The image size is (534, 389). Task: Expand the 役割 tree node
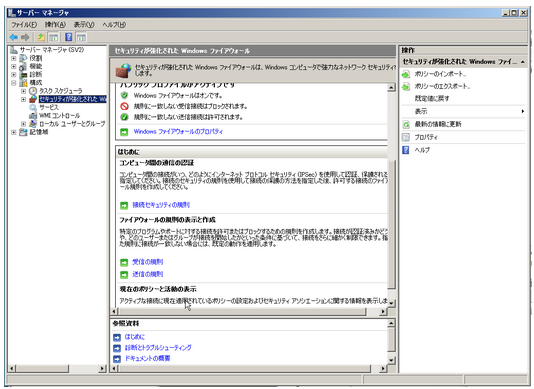14,58
